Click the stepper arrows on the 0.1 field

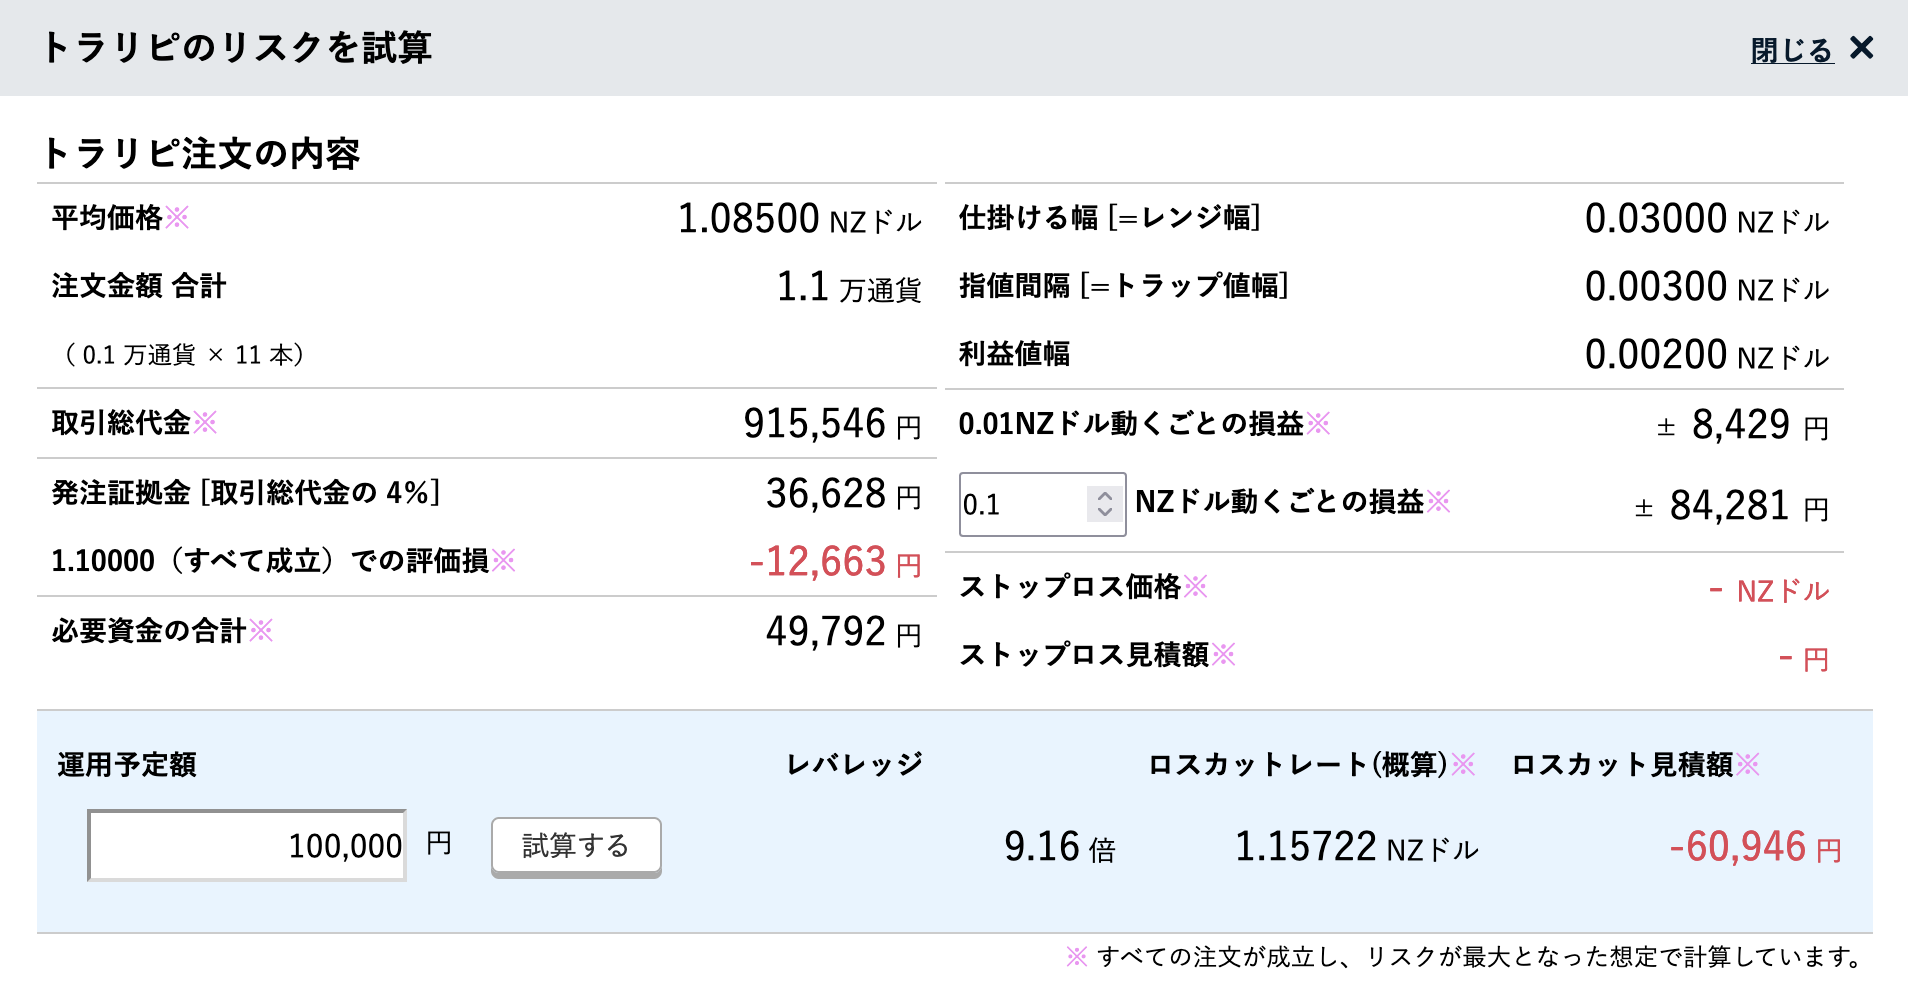click(x=1104, y=504)
